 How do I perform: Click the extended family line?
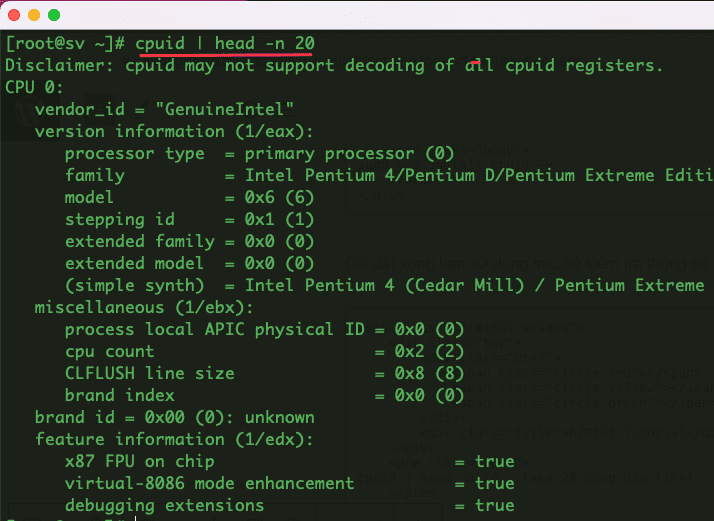[189, 242]
